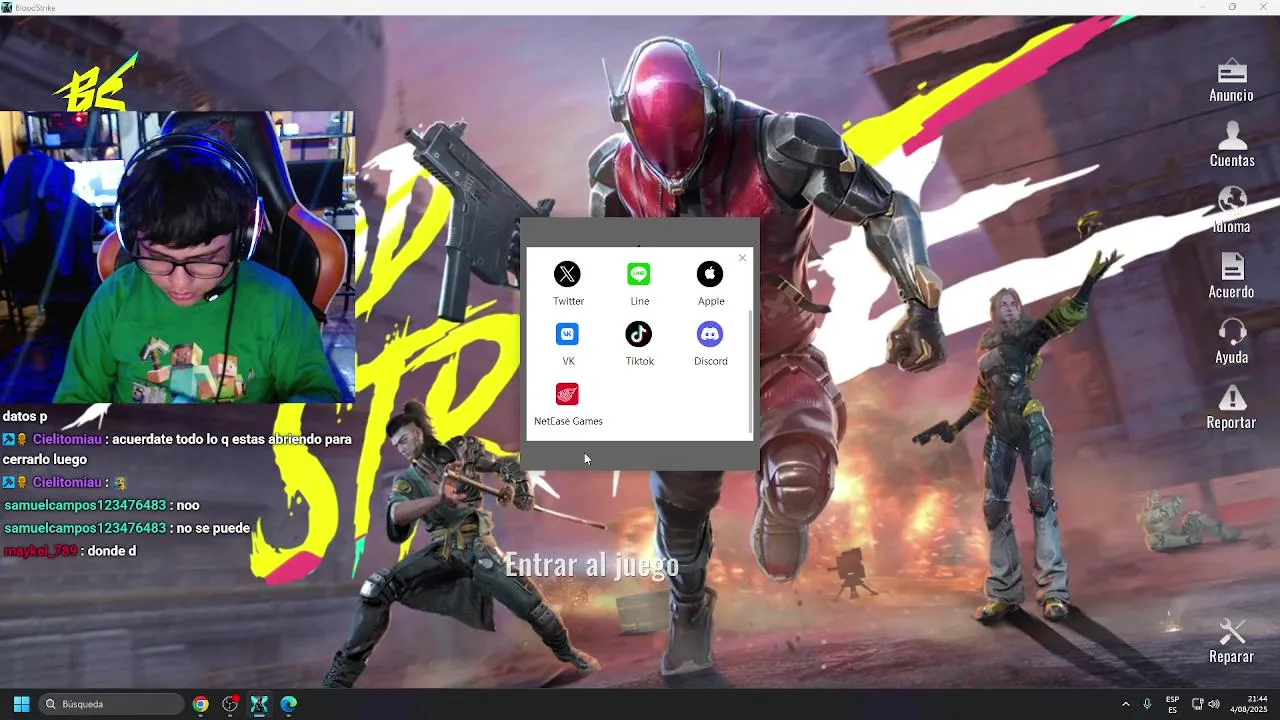Switch to BloodStrike taskbar icon

(259, 704)
